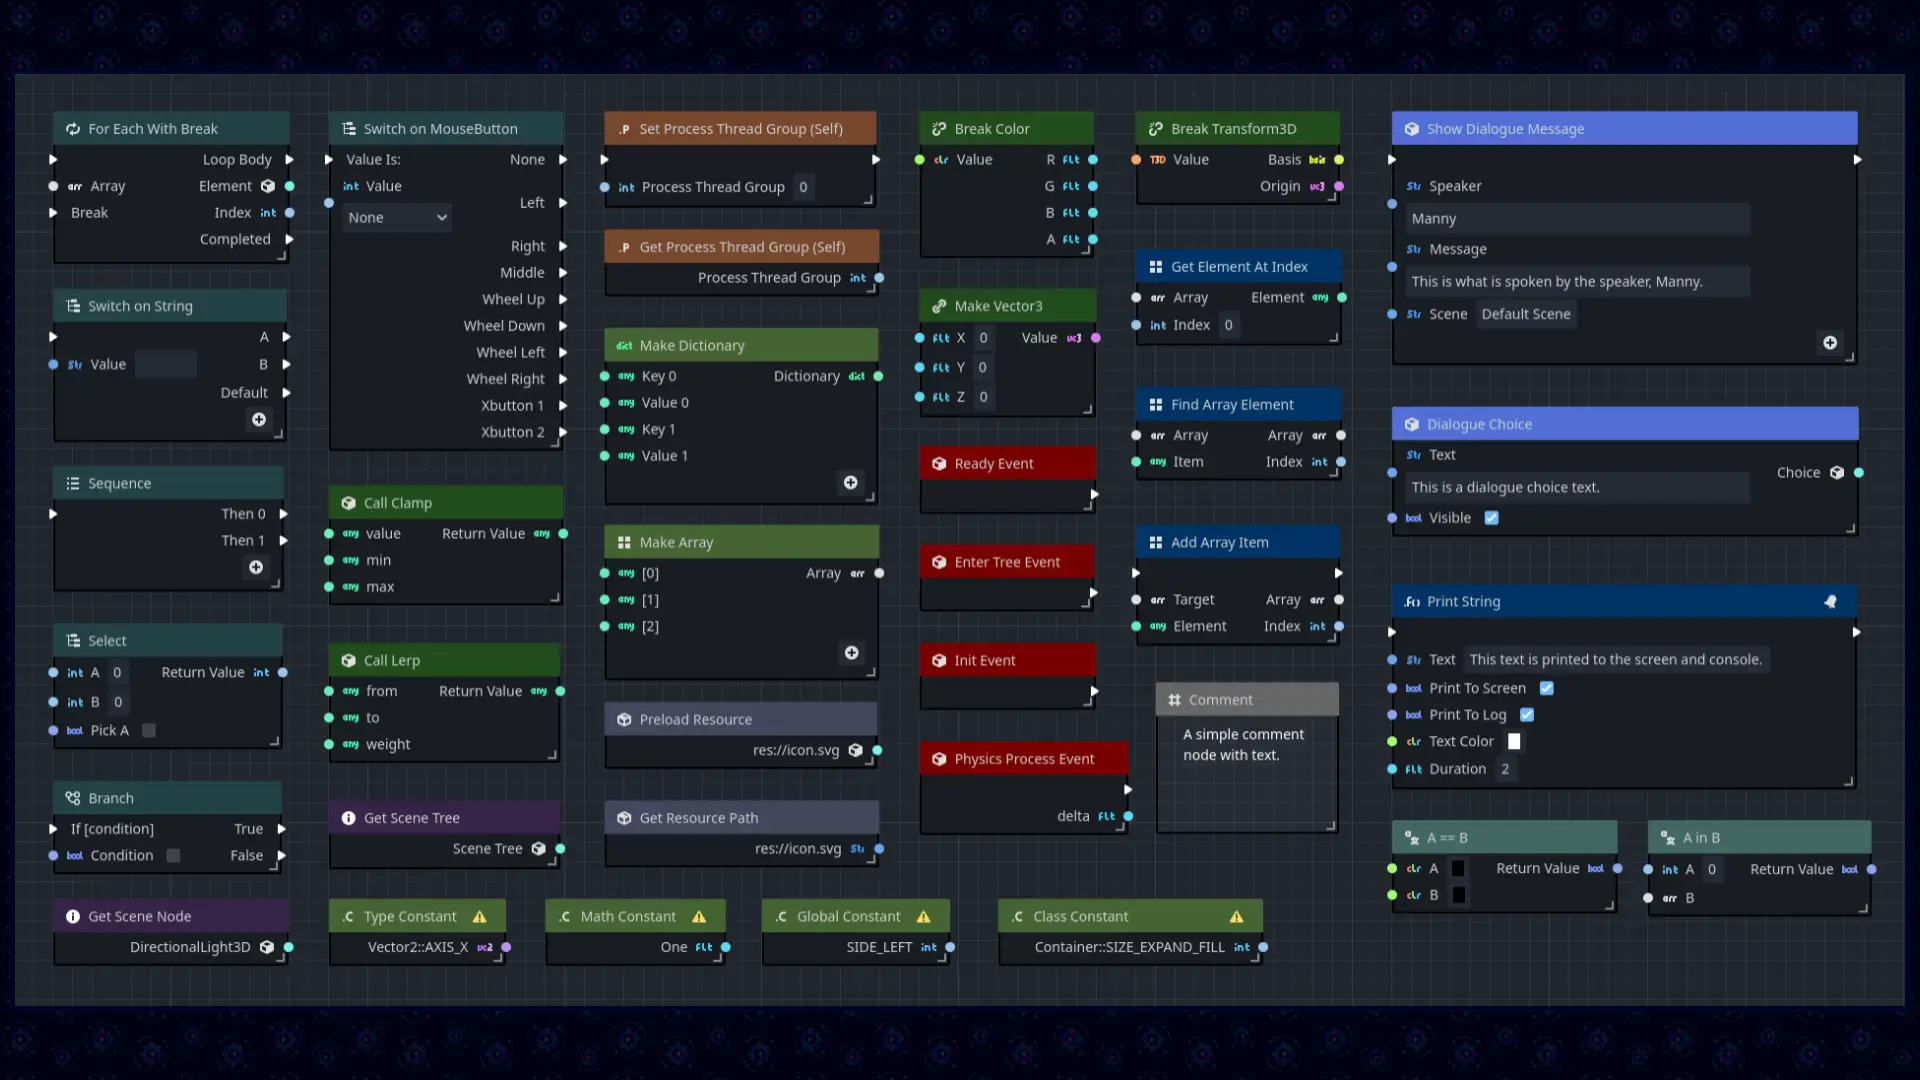Click the warning icon on Global Constant
Image resolution: width=1920 pixels, height=1080 pixels.
tap(923, 916)
